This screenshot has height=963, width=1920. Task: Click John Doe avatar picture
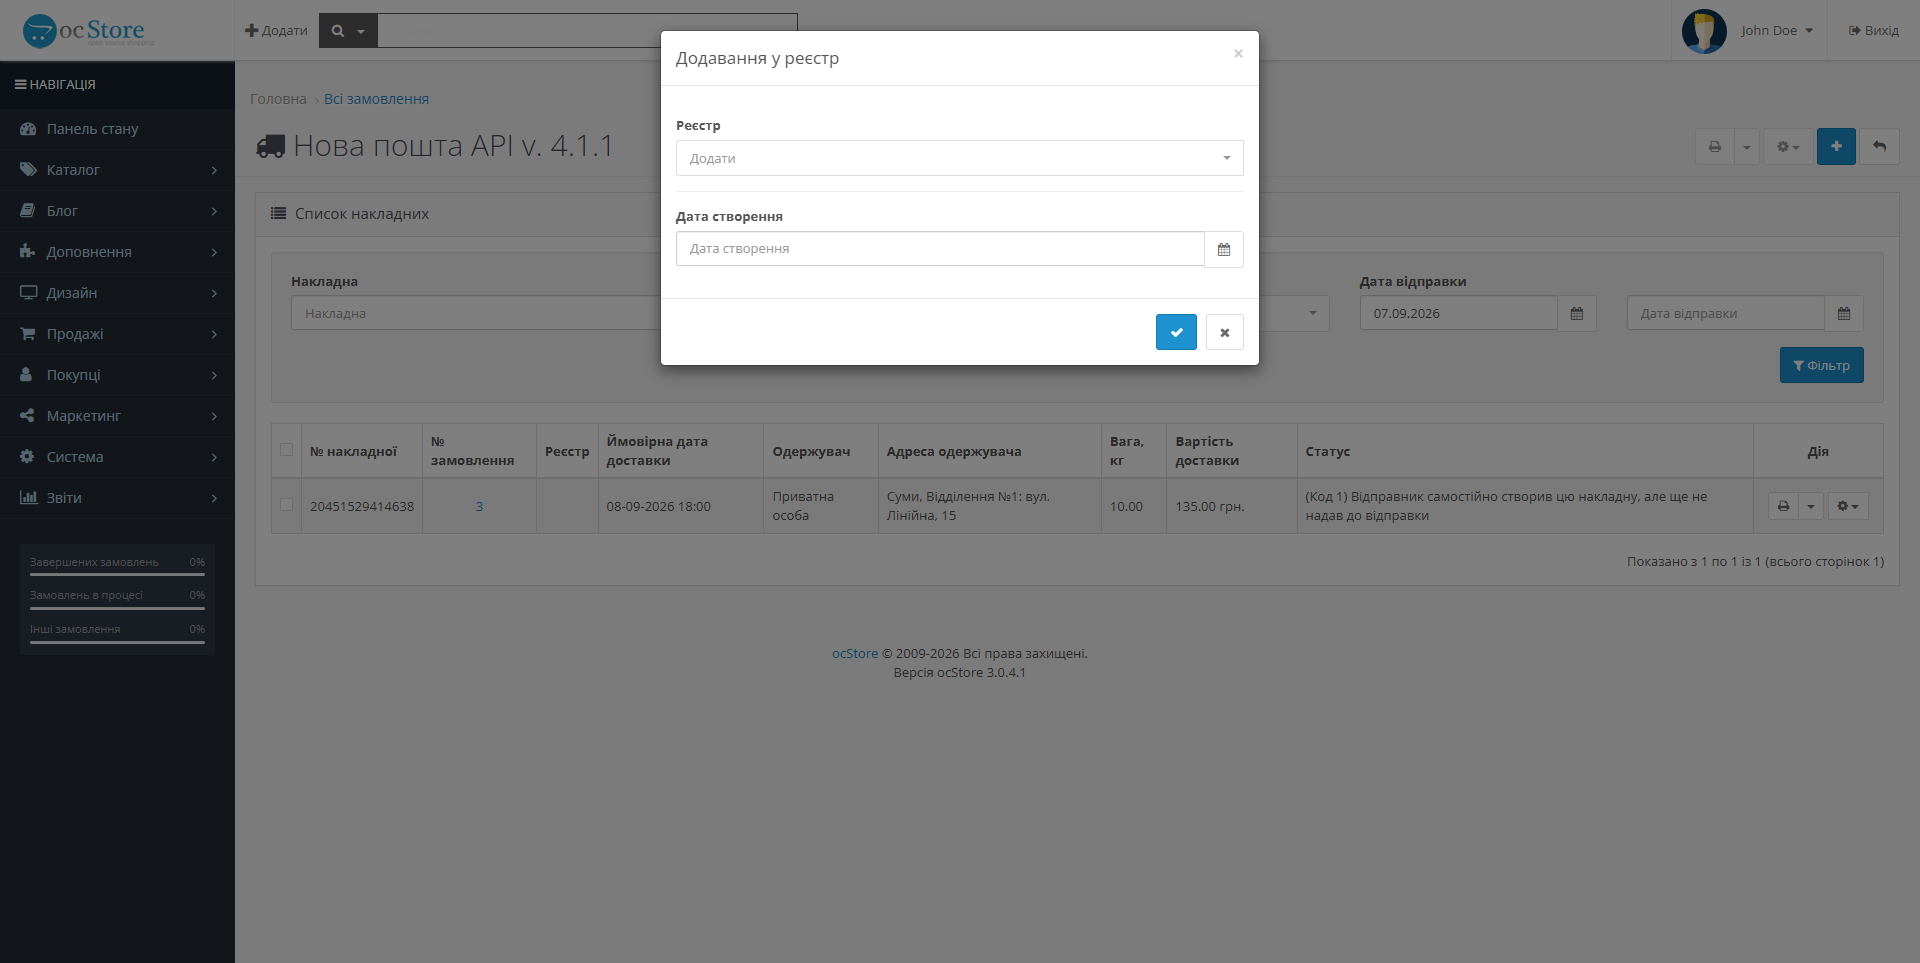click(1704, 31)
